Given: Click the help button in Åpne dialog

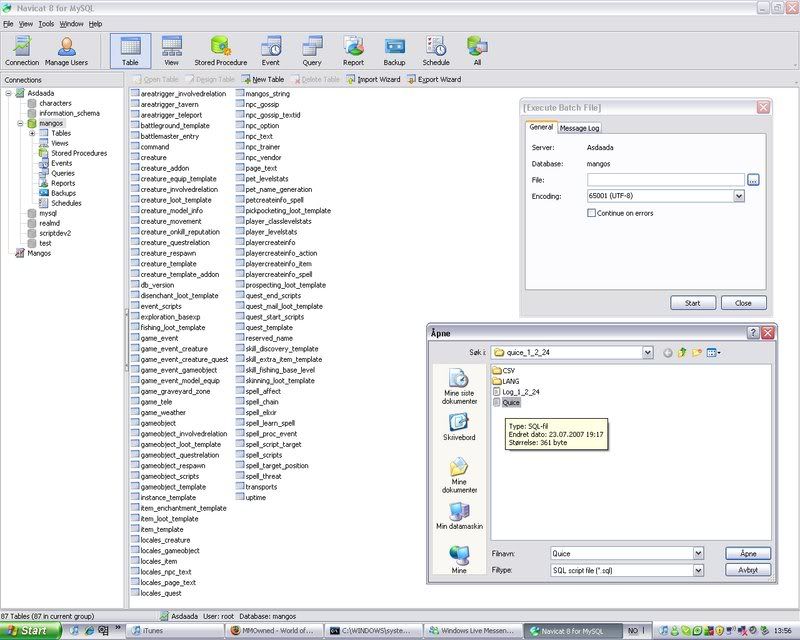Looking at the screenshot, I should (x=753, y=333).
